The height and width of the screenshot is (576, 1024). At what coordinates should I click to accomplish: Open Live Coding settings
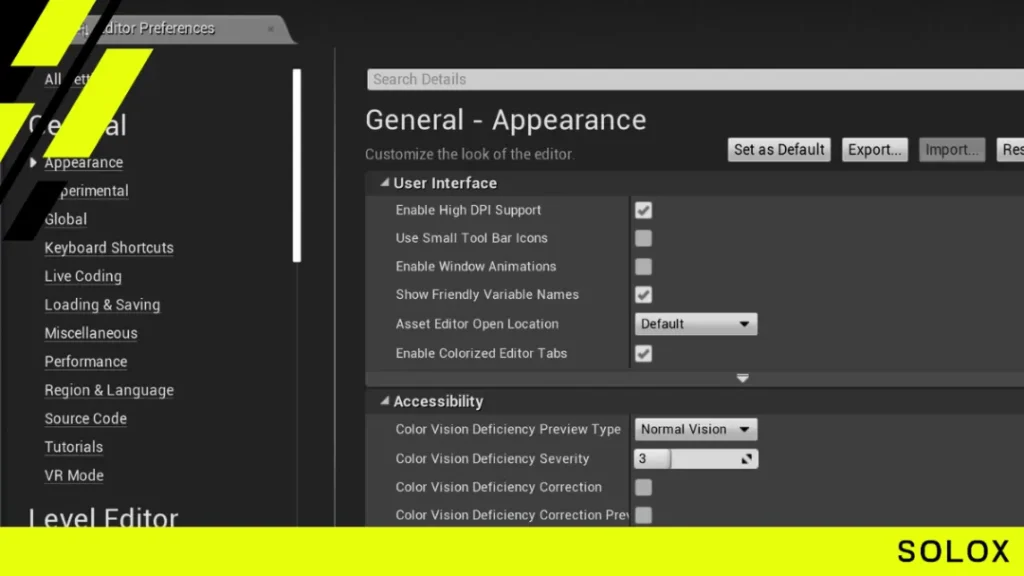click(x=83, y=276)
